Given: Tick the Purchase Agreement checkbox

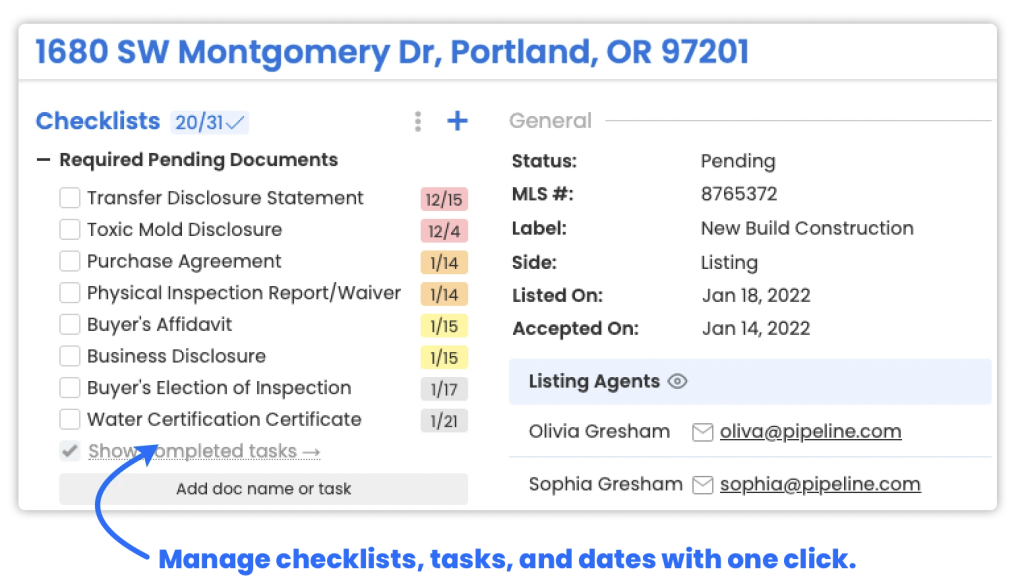Looking at the screenshot, I should pos(70,262).
